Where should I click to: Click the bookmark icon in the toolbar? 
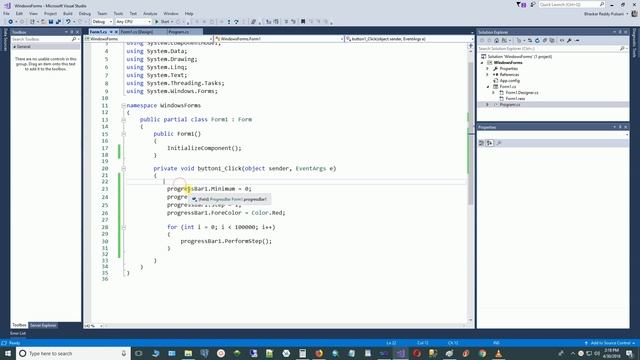[303, 22]
